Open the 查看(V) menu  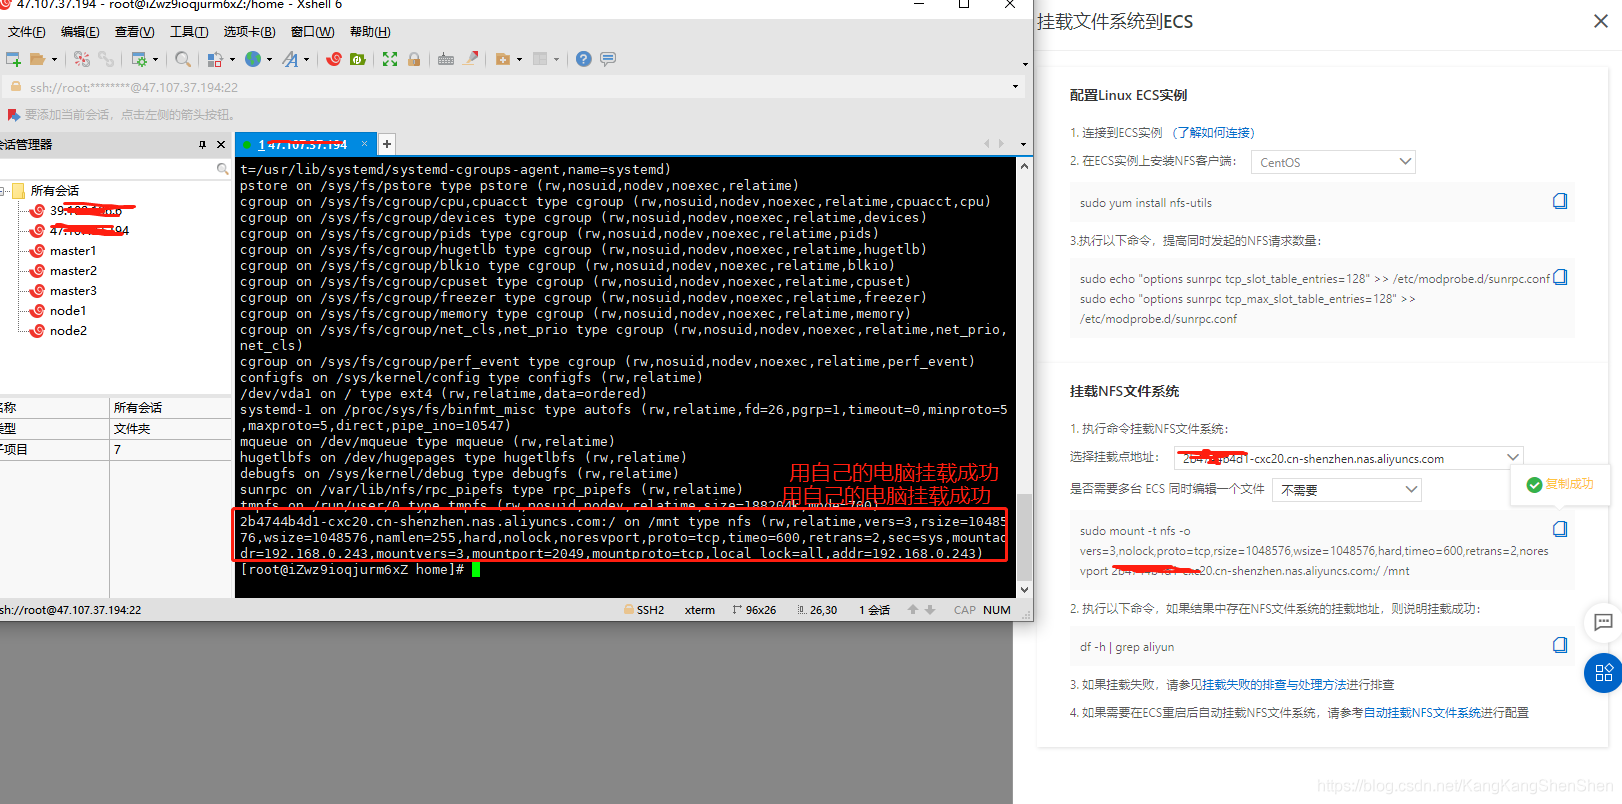[x=134, y=32]
